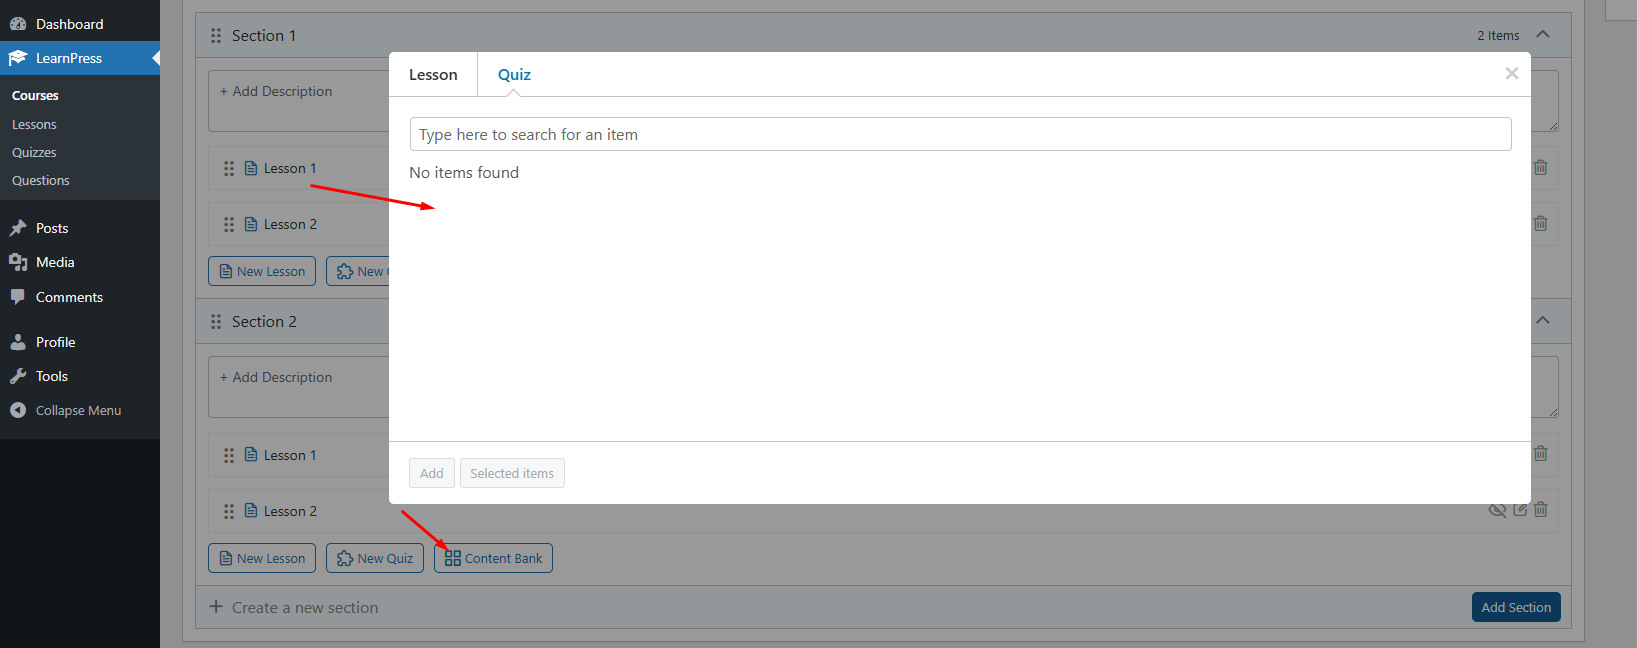Open Quizzes submenu under LearnPress
Screen dimensions: 1637x648
(x=34, y=152)
